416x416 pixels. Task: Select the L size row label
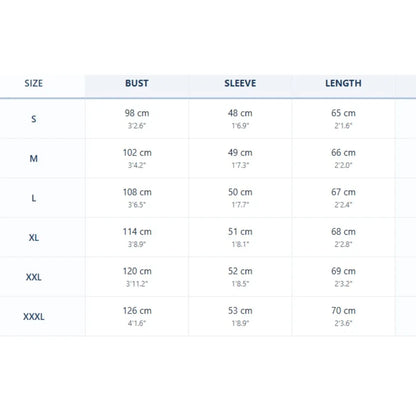34,198
